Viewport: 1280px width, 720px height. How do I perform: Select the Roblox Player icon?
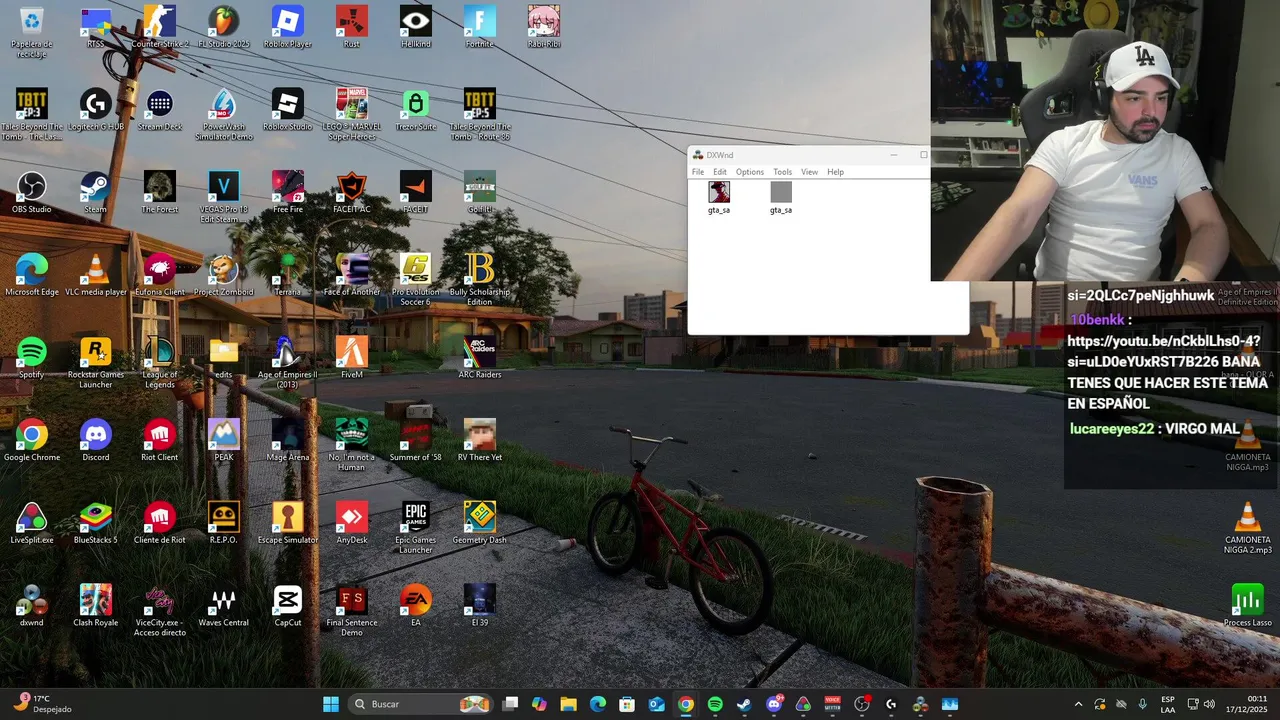[288, 27]
